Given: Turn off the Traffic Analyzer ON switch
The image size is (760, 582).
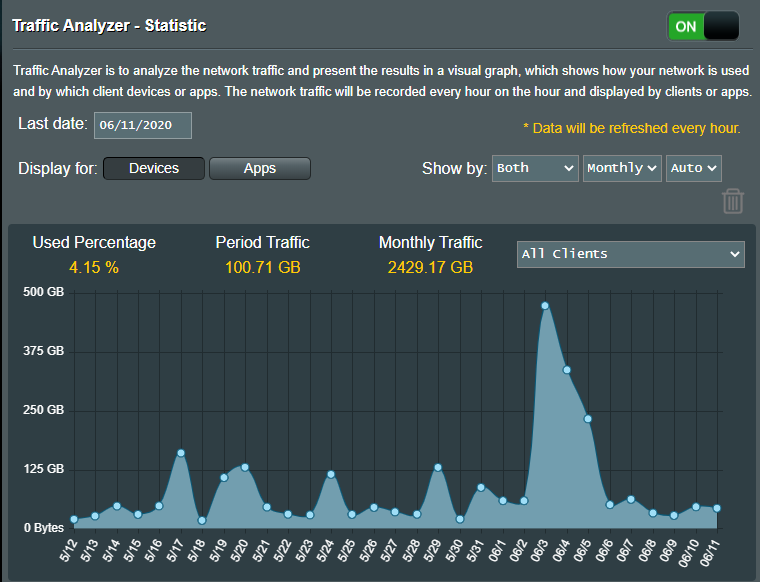Looking at the screenshot, I should tap(703, 26).
